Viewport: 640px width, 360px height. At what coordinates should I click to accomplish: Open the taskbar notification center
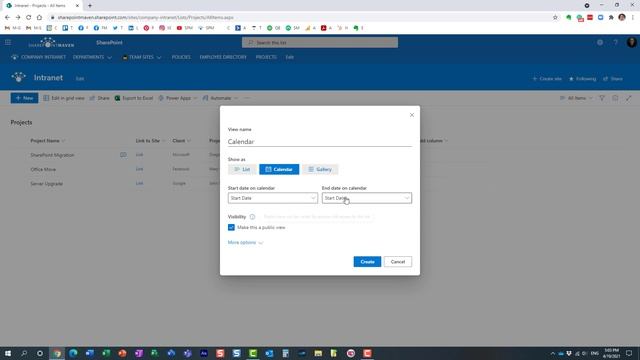629,353
